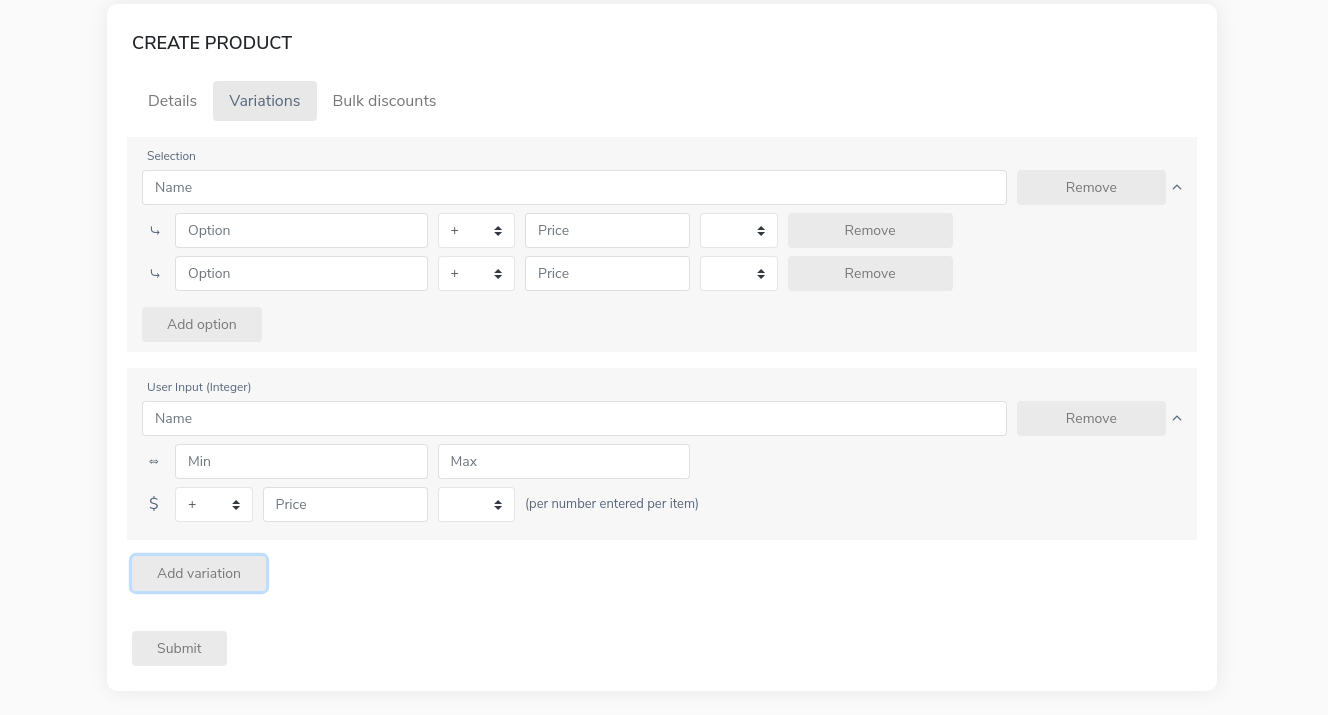This screenshot has height=715, width=1328.
Task: Click the second option's indent arrow icon
Action: point(155,274)
